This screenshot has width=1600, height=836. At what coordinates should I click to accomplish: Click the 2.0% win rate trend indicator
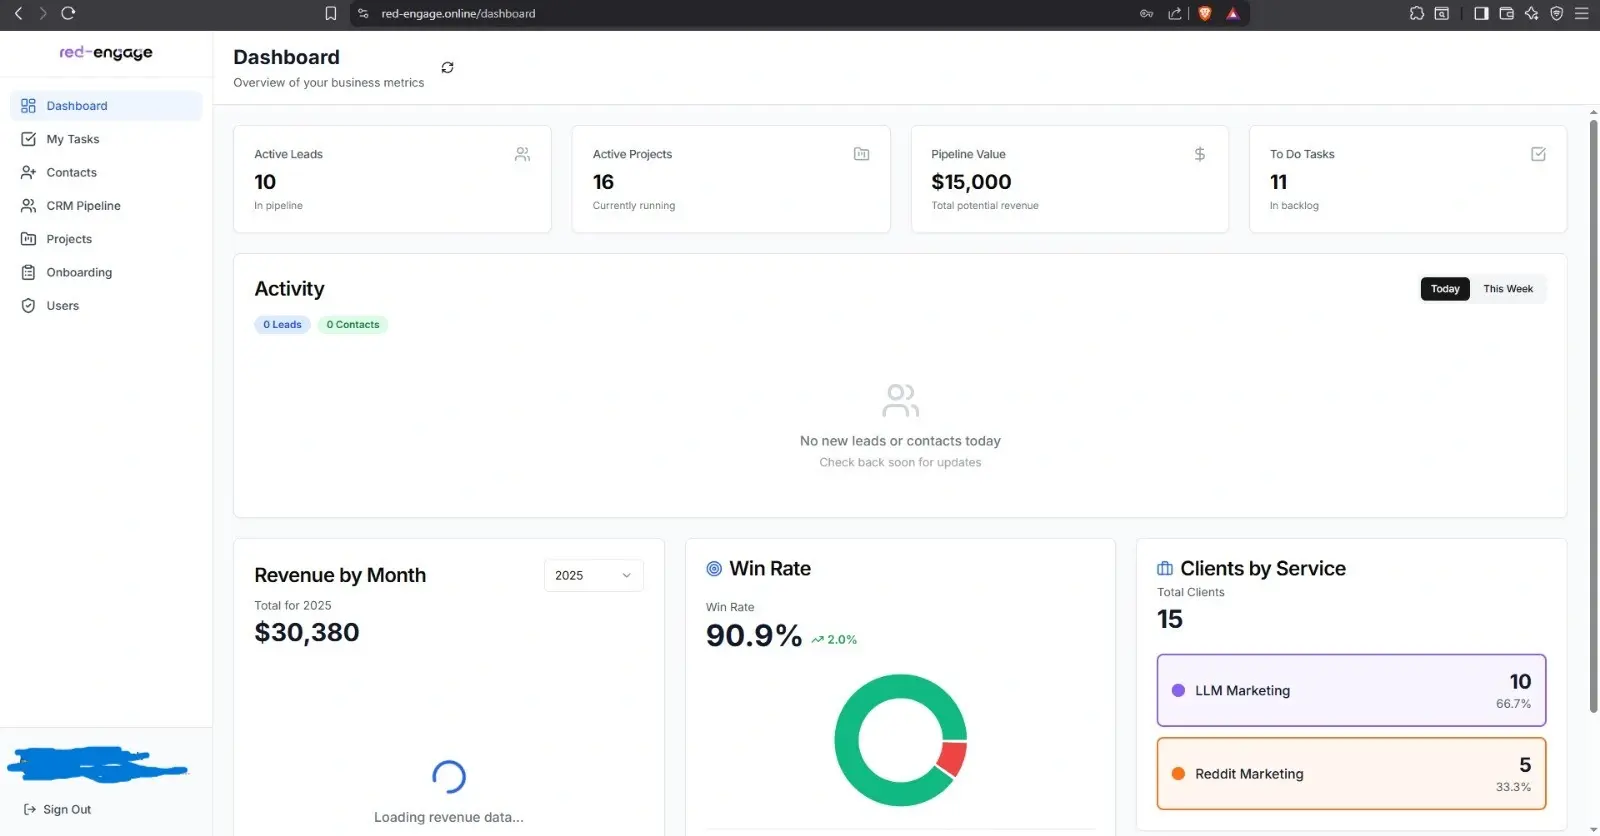tap(834, 639)
